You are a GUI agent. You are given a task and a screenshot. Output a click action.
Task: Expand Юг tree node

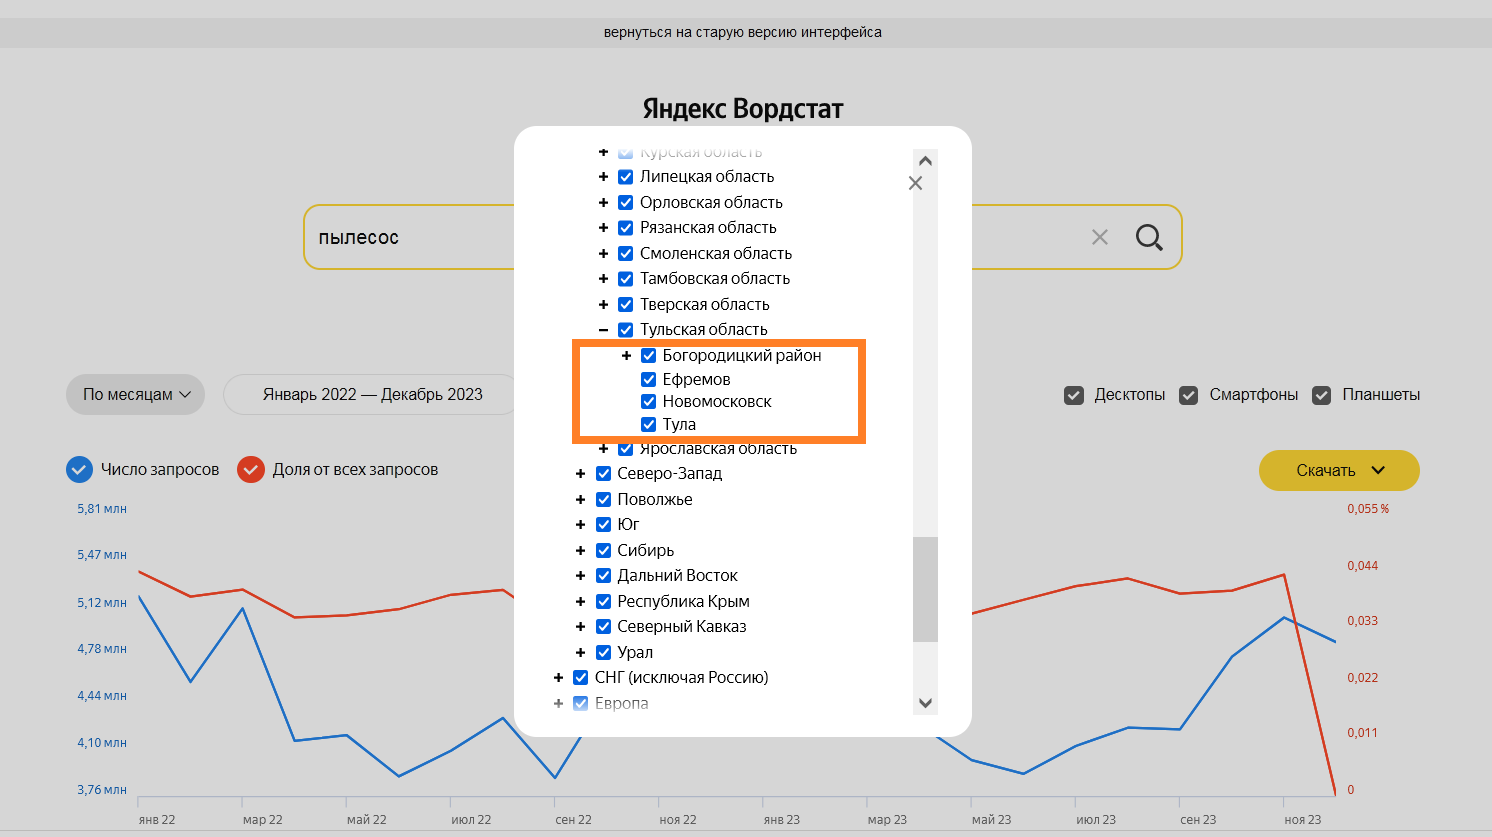point(580,525)
